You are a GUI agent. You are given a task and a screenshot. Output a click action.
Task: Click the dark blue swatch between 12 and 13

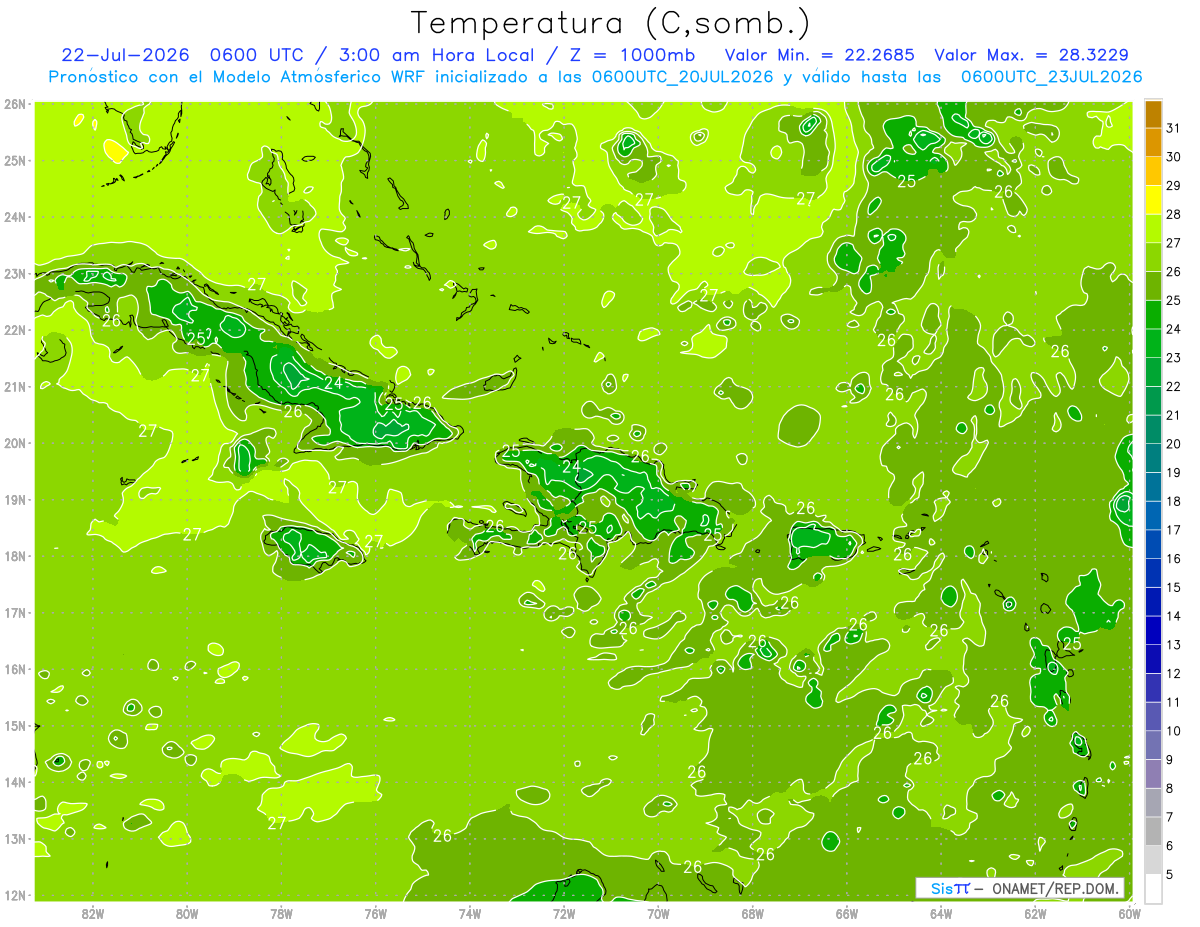point(1153,659)
